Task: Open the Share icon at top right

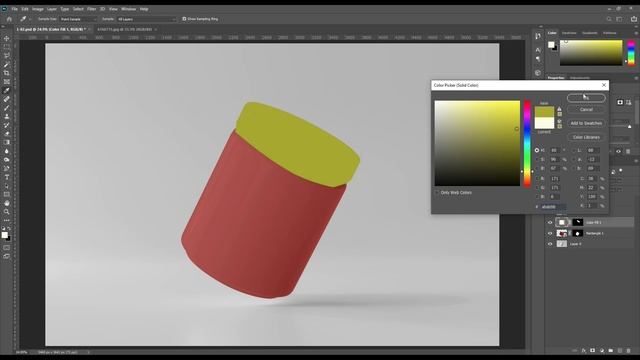Action: tap(633, 19)
